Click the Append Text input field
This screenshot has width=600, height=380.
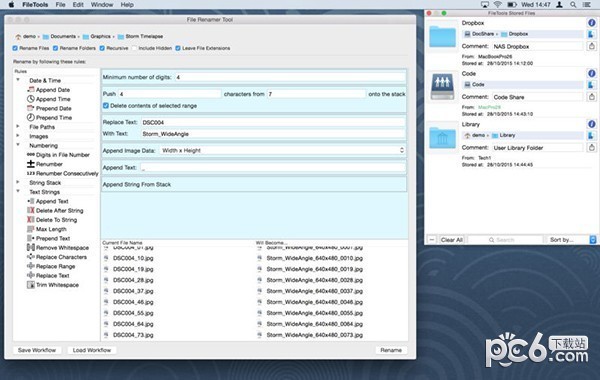click(273, 168)
